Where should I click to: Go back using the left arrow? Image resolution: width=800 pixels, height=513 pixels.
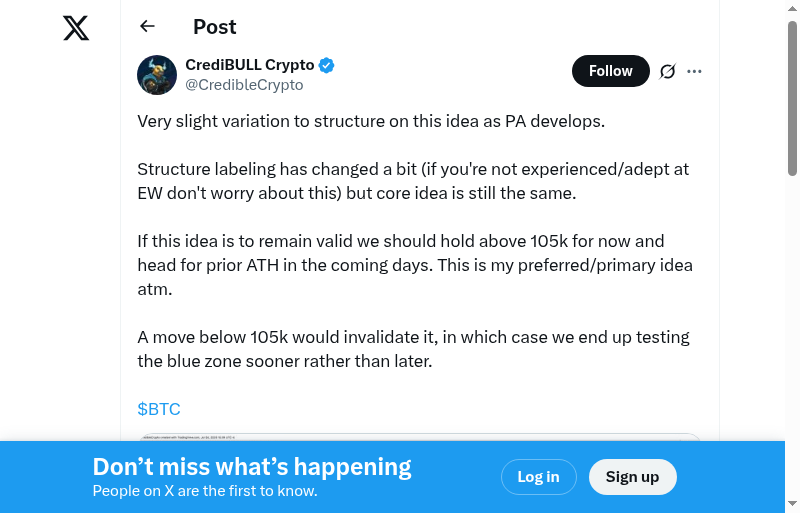pyautogui.click(x=148, y=27)
